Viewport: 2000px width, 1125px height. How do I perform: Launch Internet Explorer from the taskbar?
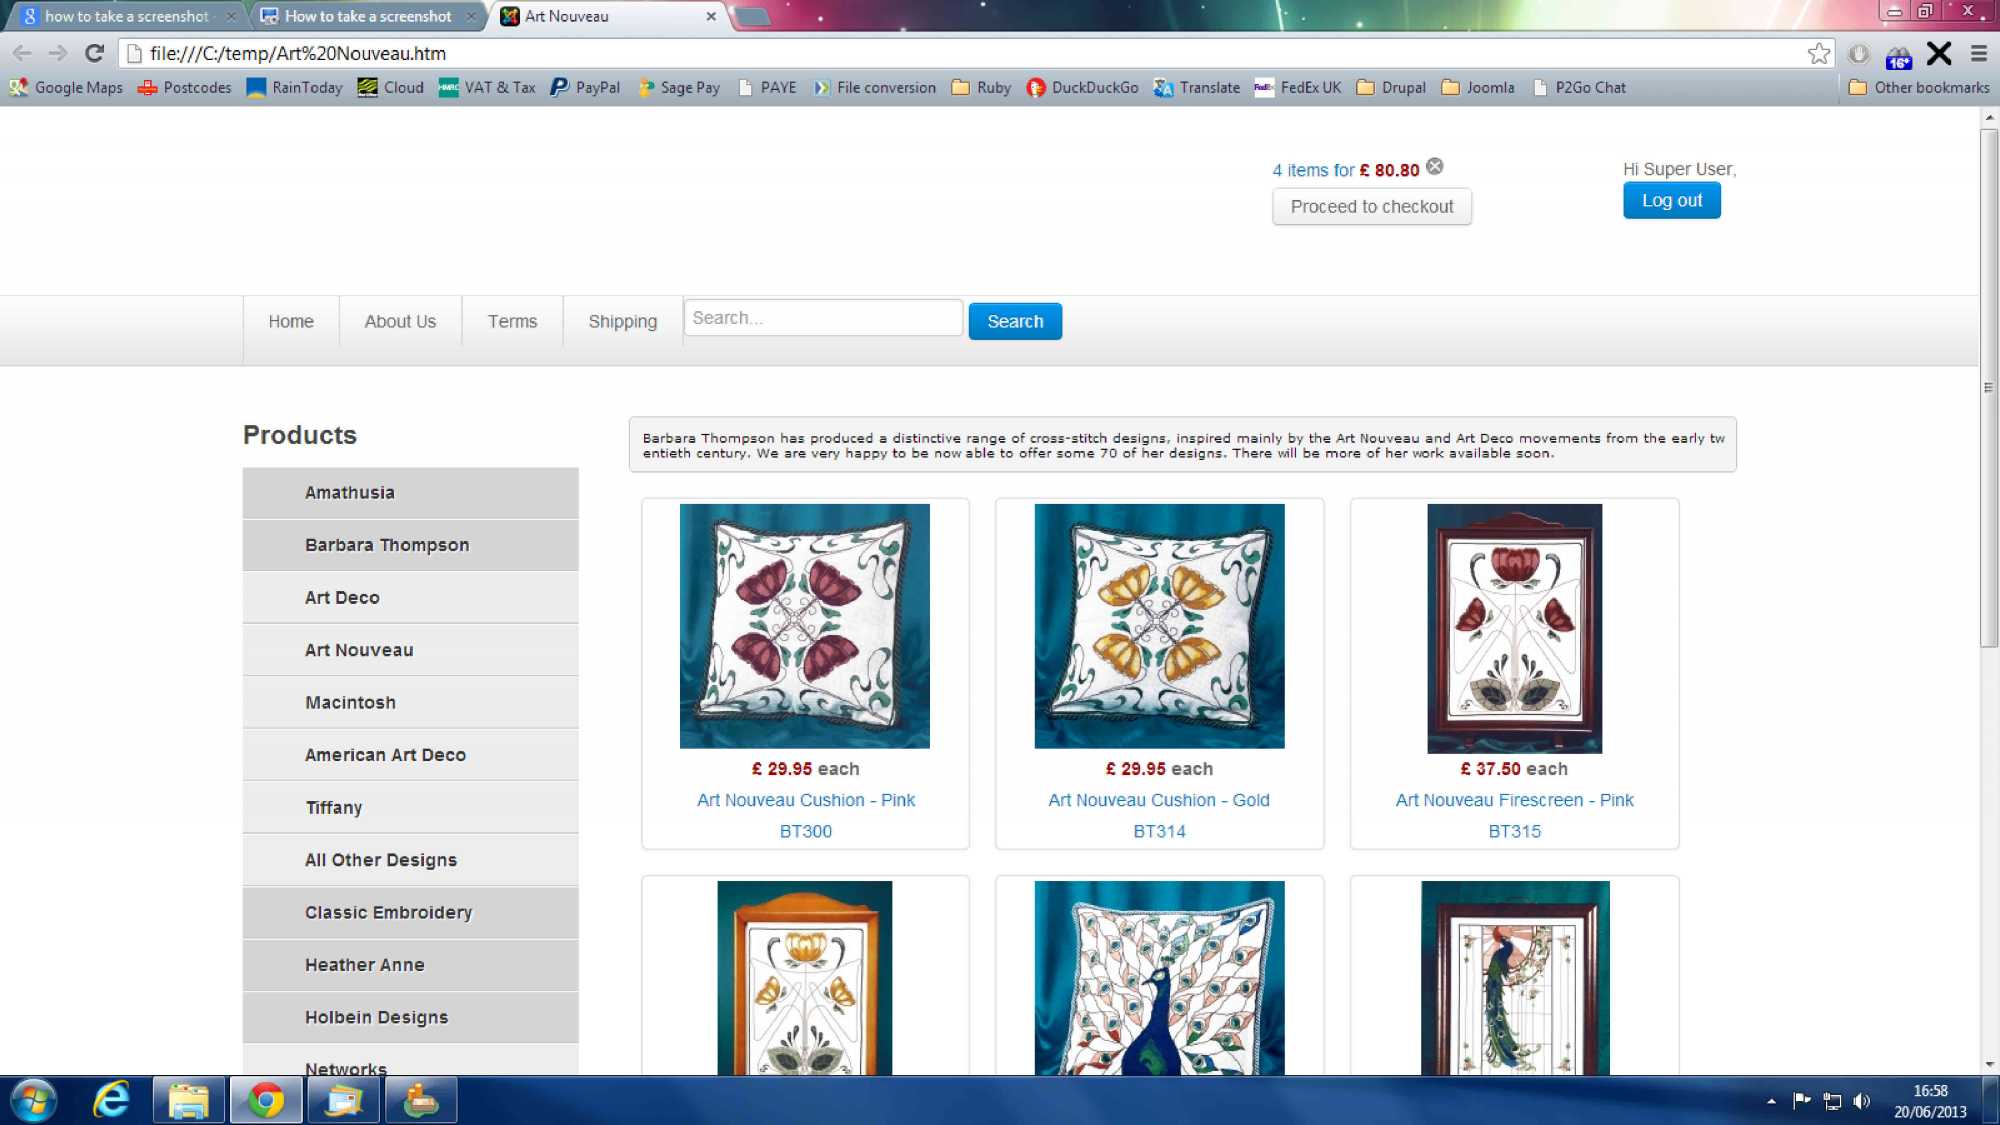(x=111, y=1100)
